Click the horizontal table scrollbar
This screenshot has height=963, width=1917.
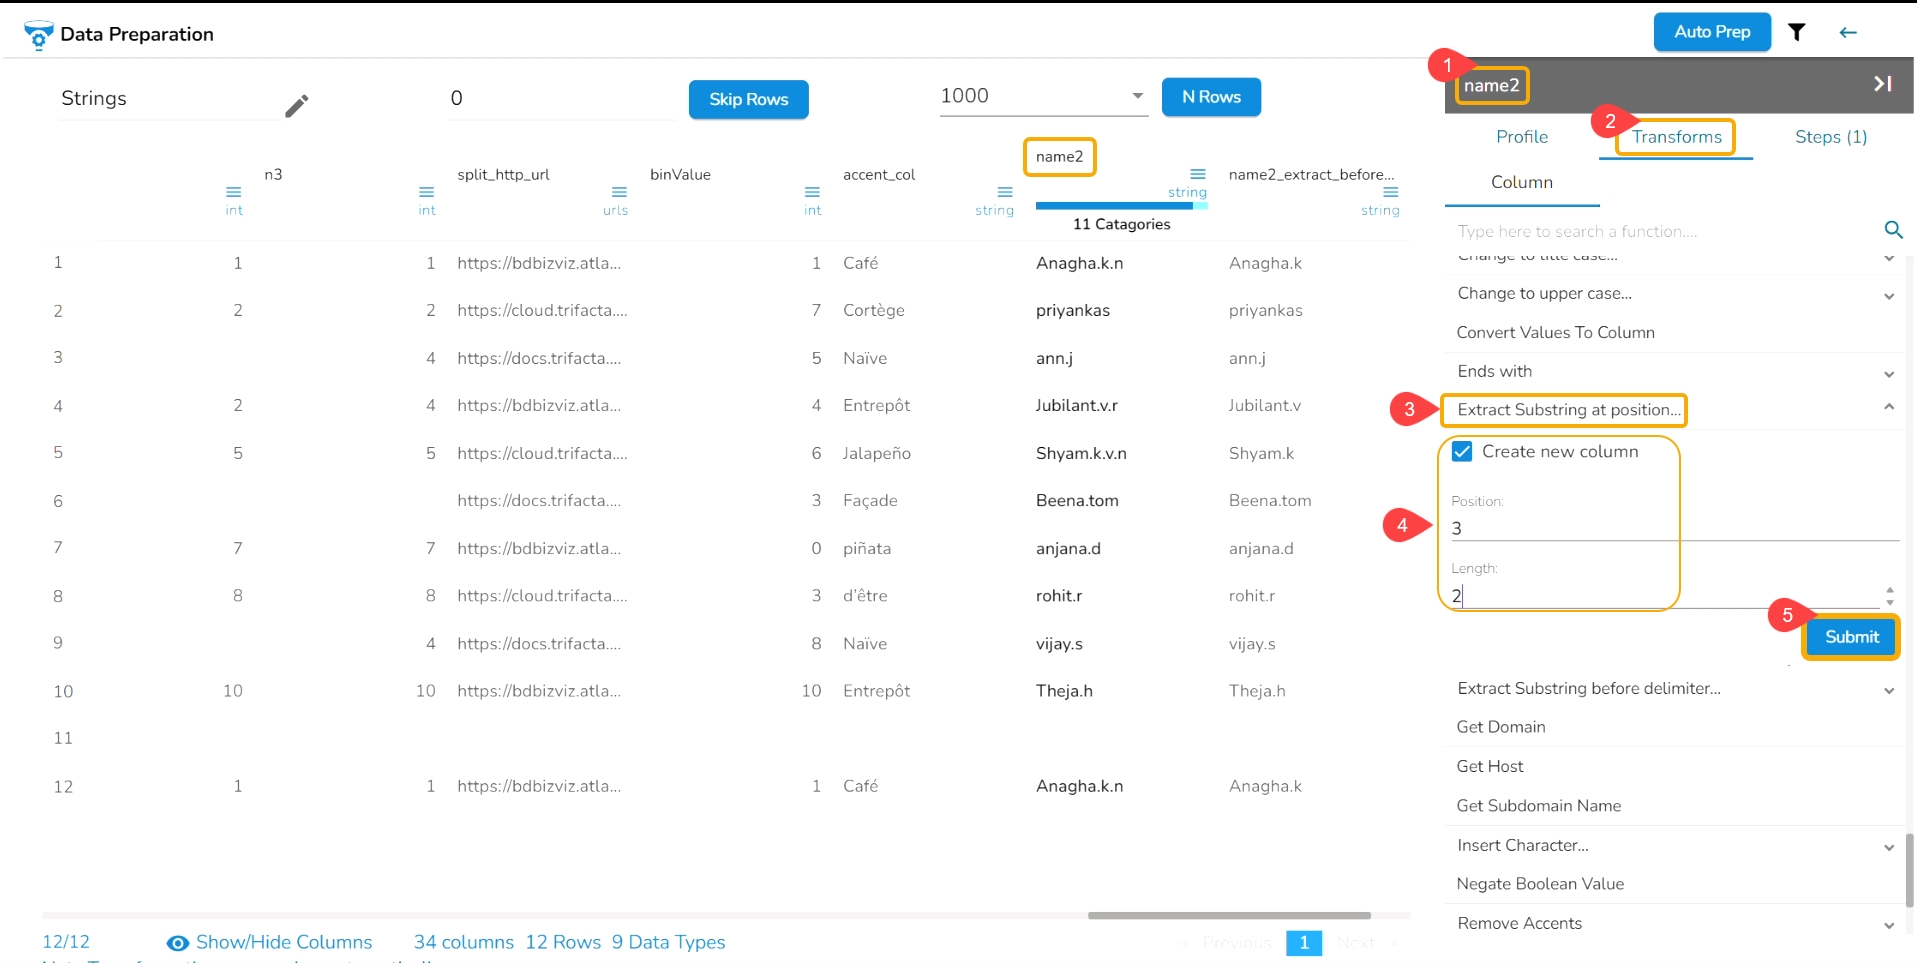click(x=1229, y=915)
